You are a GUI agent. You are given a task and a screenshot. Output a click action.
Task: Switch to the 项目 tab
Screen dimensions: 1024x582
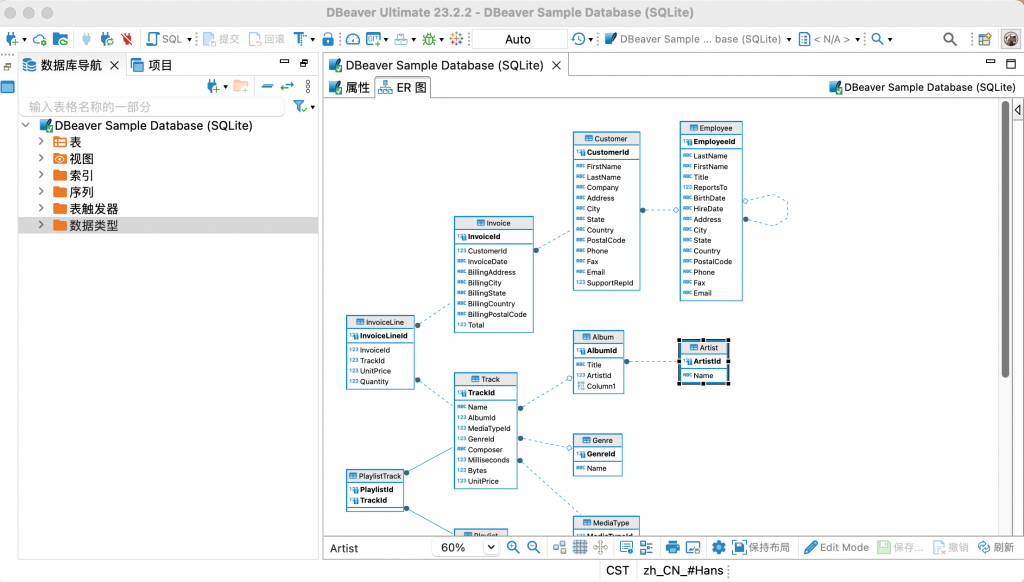coord(152,65)
